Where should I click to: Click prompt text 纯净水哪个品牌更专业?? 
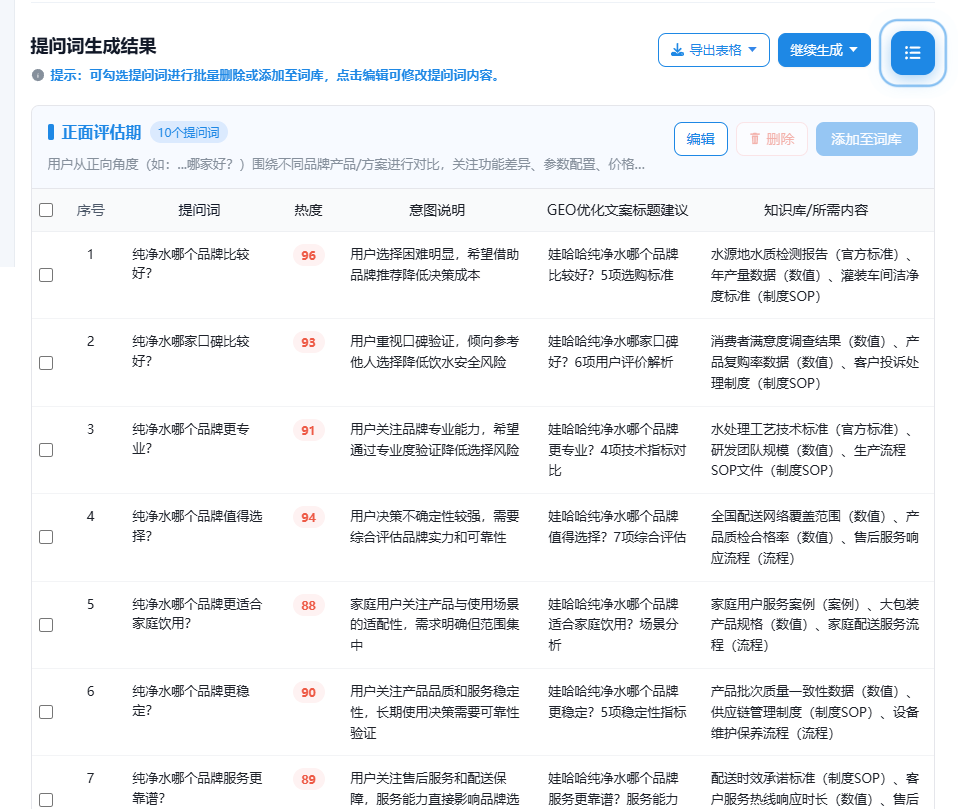pyautogui.click(x=191, y=439)
